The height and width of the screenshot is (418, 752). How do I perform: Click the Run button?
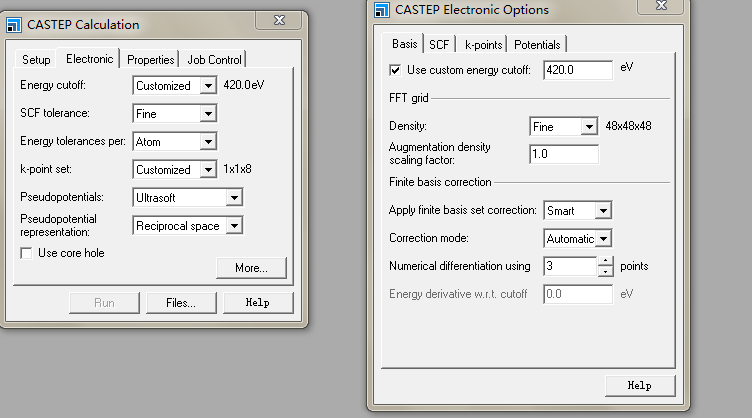click(x=104, y=303)
